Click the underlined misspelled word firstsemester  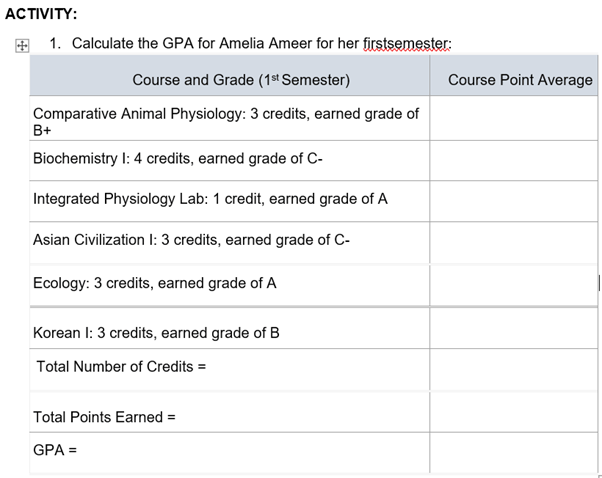tap(407, 45)
